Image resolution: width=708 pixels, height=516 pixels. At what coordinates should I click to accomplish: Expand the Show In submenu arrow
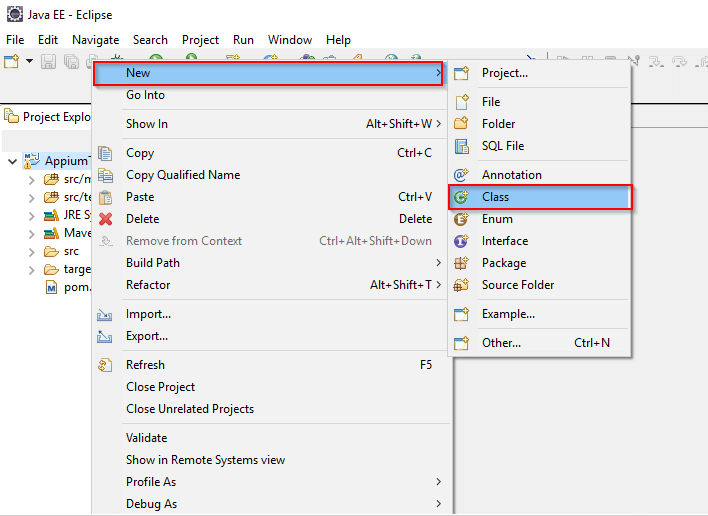click(x=439, y=124)
